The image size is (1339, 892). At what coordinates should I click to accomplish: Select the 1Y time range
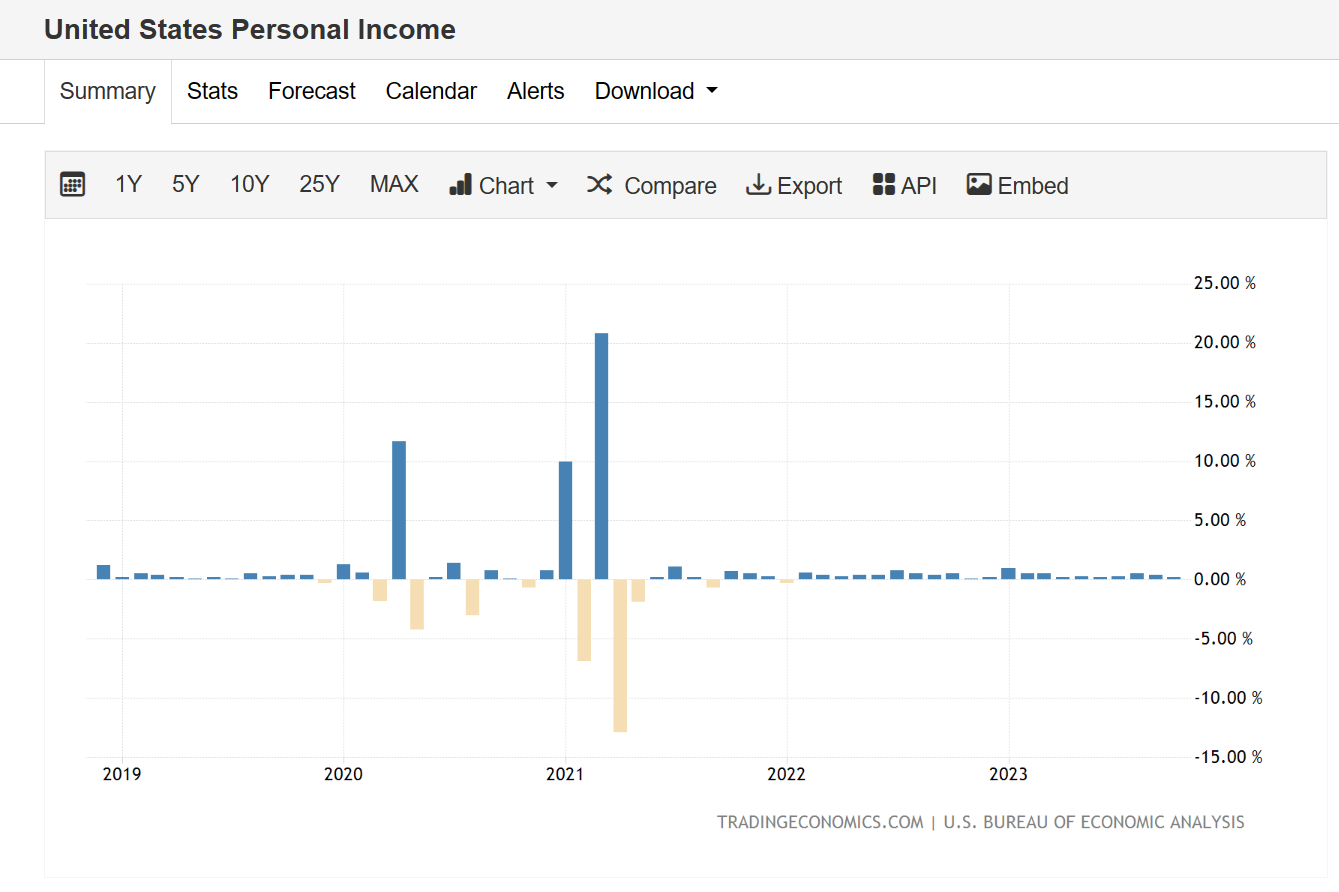pyautogui.click(x=128, y=184)
